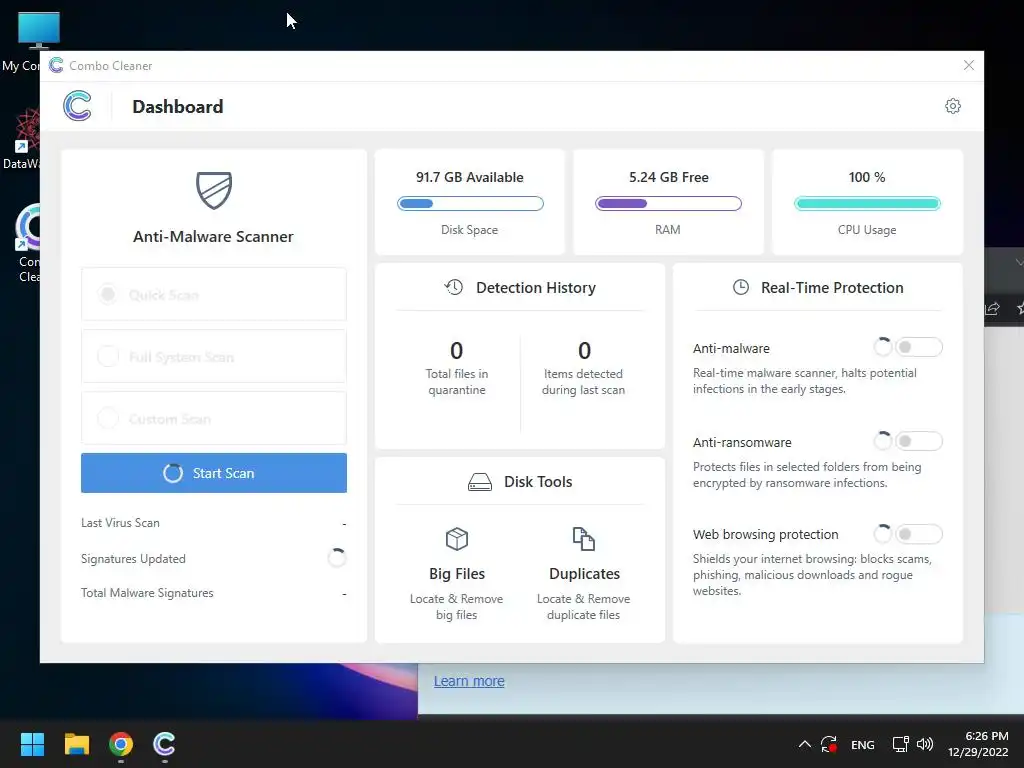Click the Signatures Updated loading spinner
Image resolution: width=1024 pixels, height=768 pixels.
(x=336, y=558)
